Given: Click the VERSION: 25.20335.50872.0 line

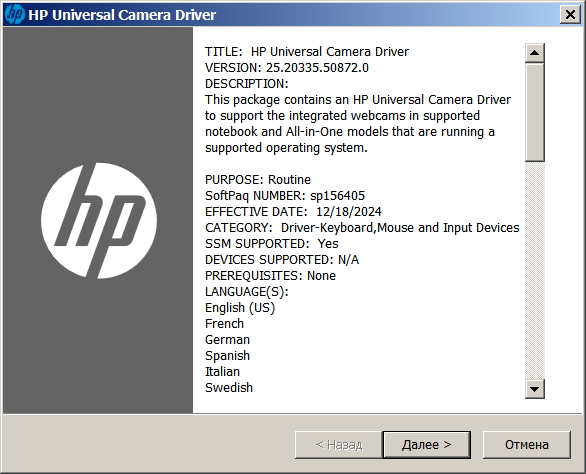Looking at the screenshot, I should pos(287,68).
